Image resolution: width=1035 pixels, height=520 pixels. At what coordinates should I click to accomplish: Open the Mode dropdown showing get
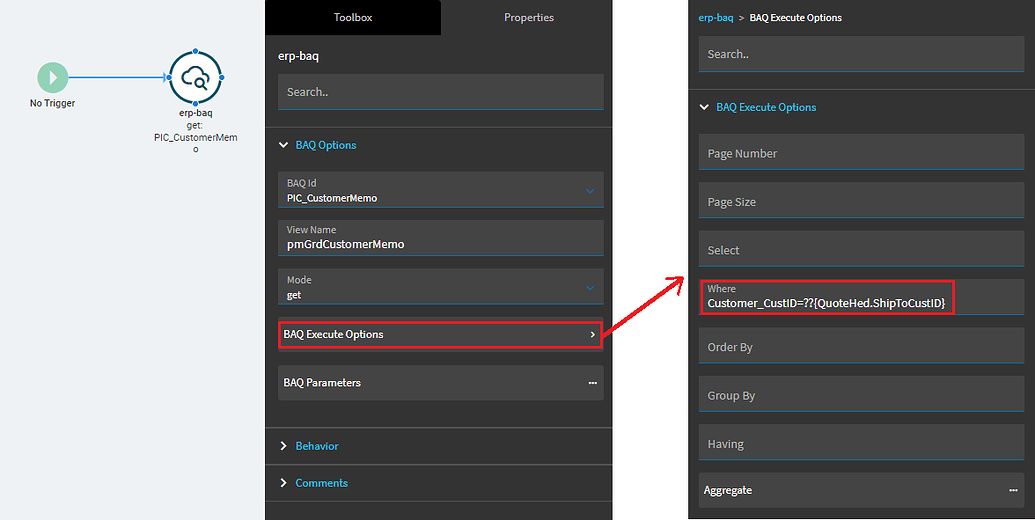(x=441, y=286)
